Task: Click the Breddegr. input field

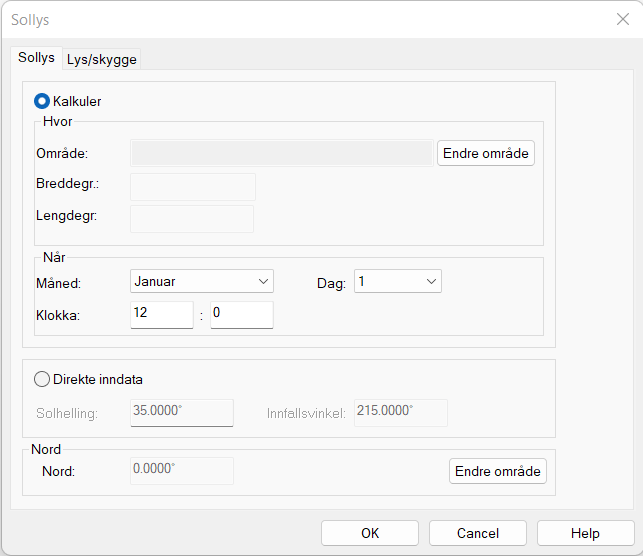Action: pos(193,187)
